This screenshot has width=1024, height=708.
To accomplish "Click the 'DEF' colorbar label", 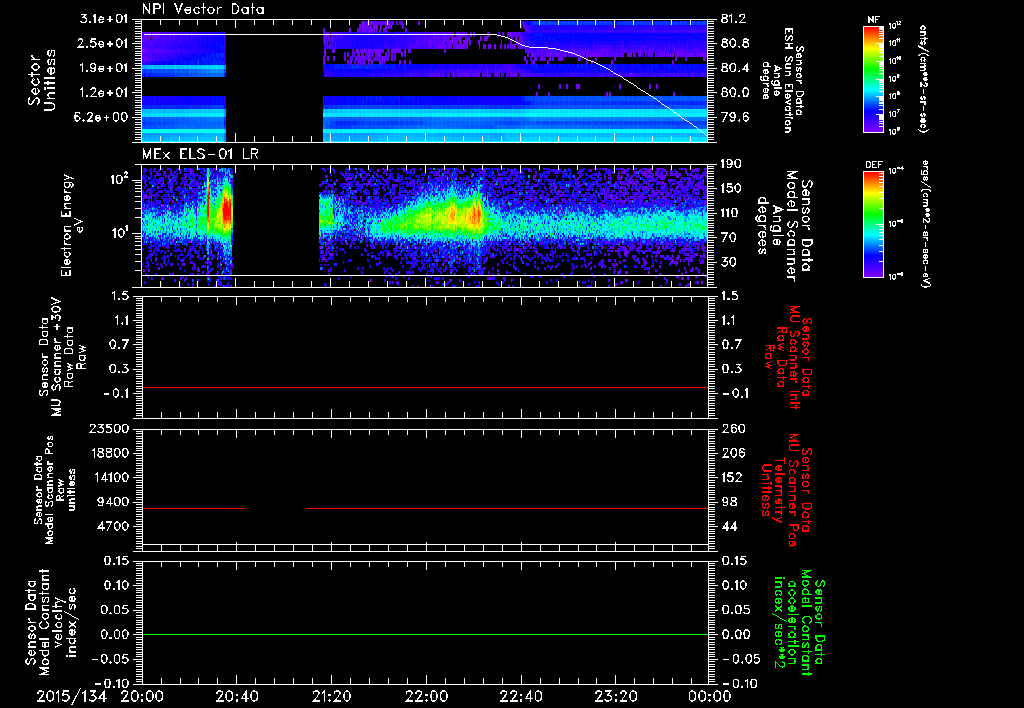I will tap(873, 165).
